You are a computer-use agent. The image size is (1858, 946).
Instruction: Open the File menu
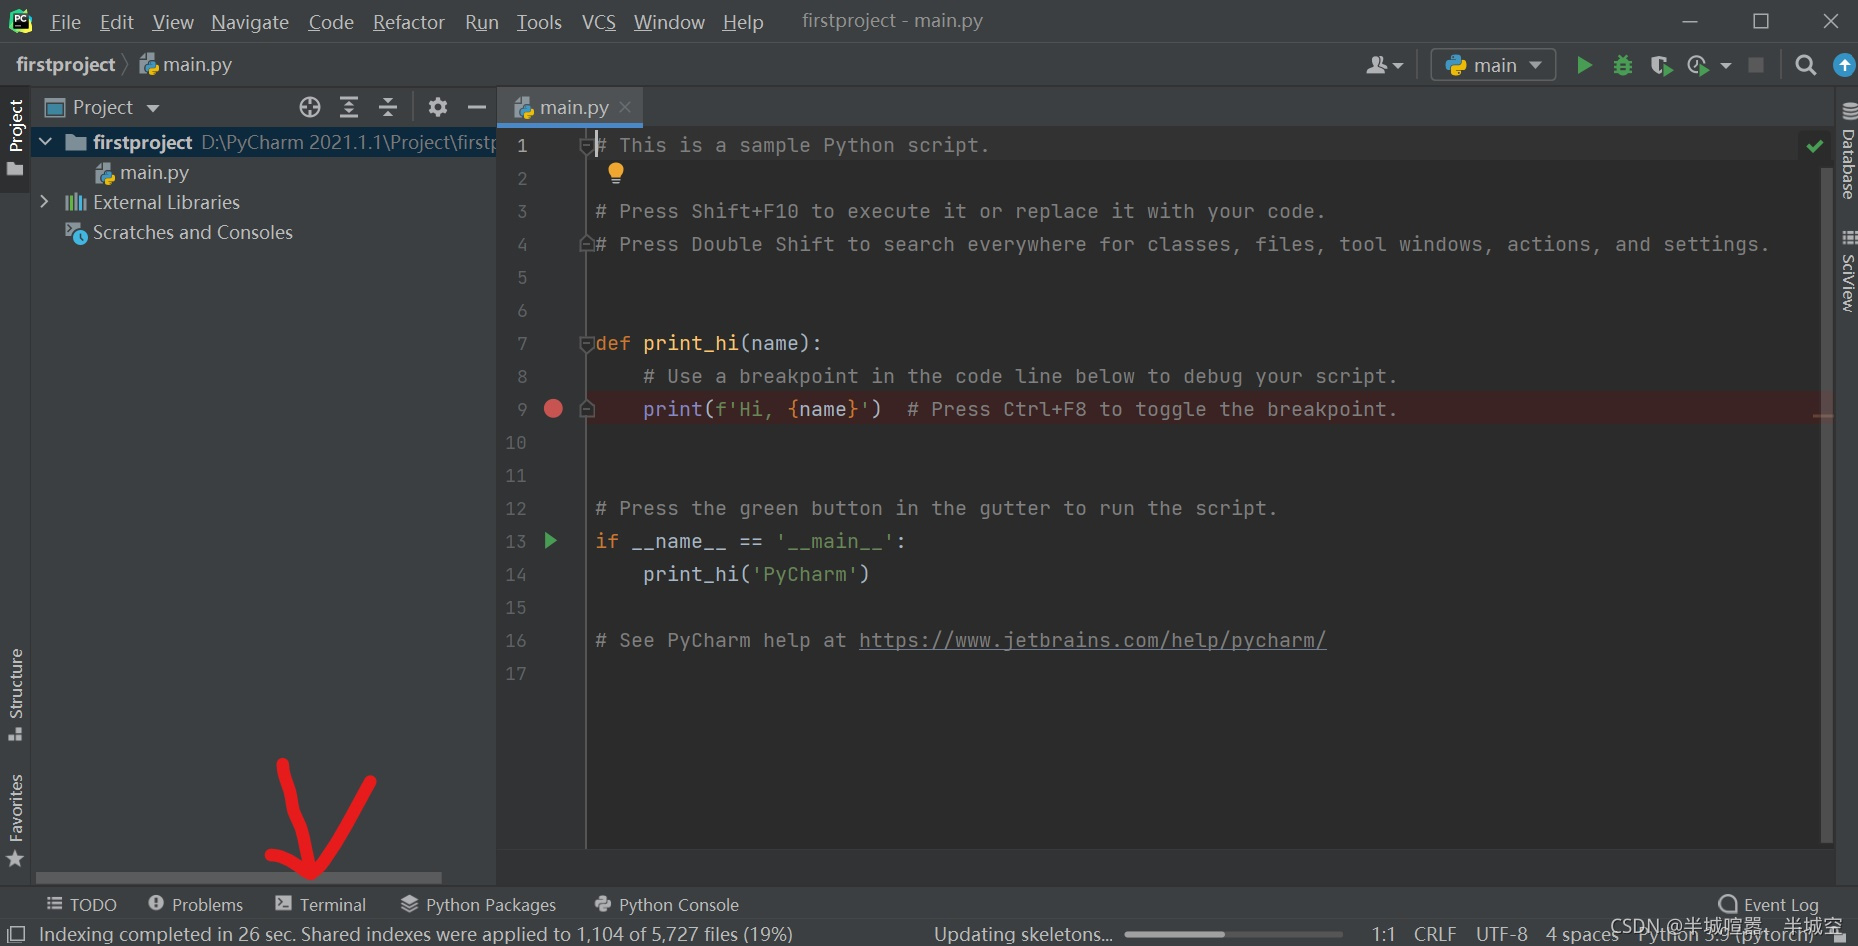[66, 22]
